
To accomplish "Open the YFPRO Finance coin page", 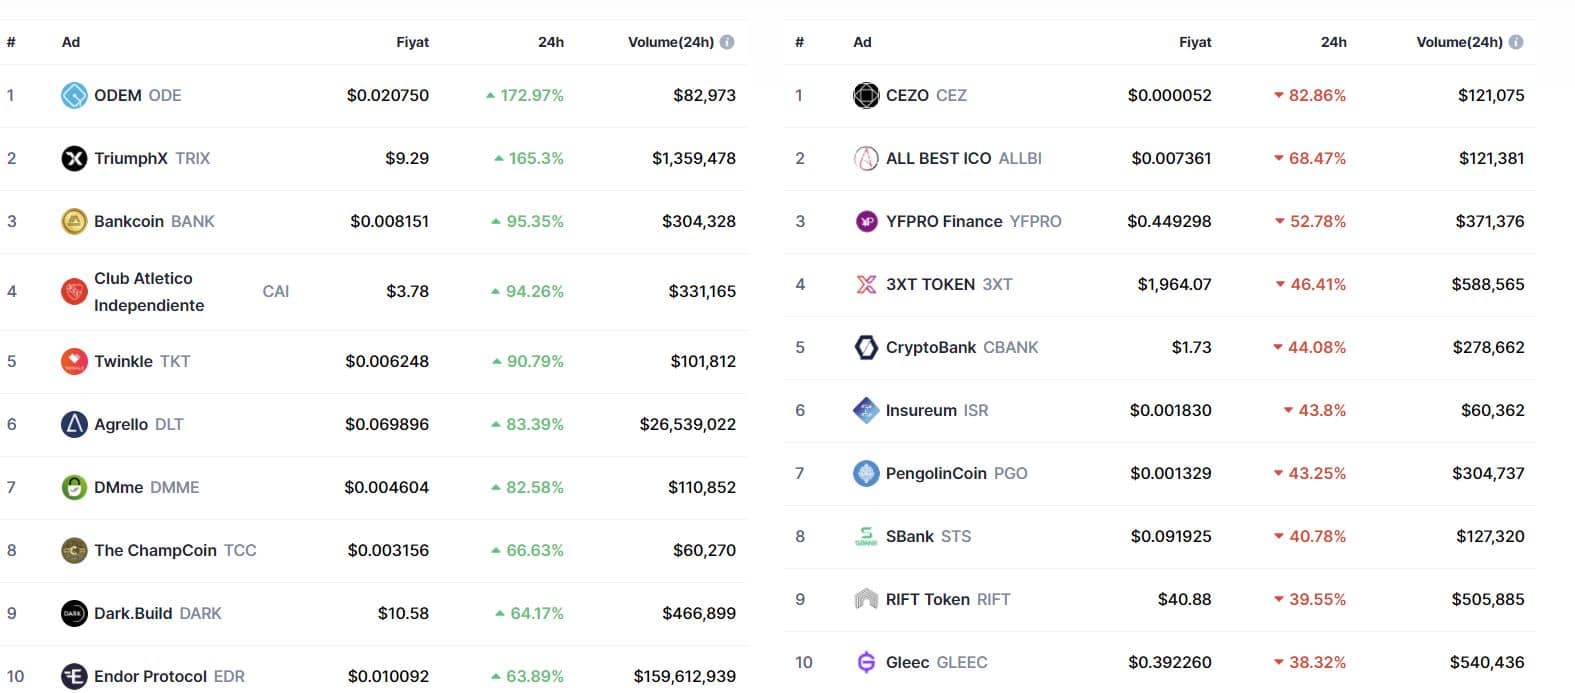I will point(943,221).
